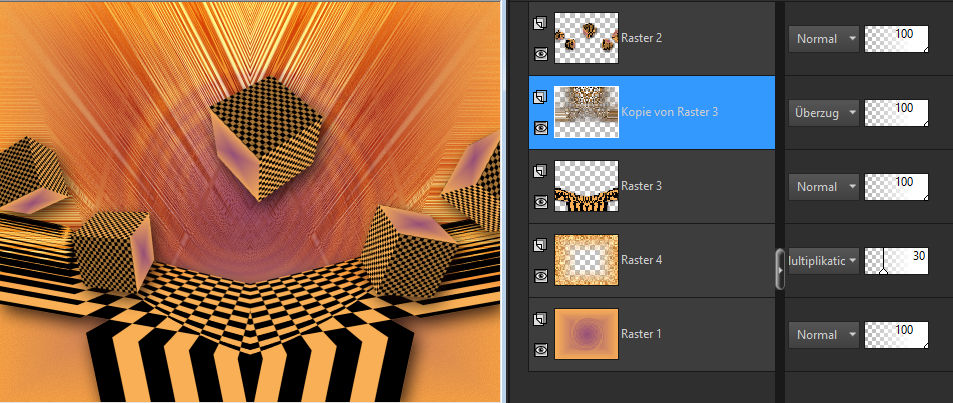Click the Raster 1 spiral layer thumbnail
This screenshot has height=403, width=953.
(586, 334)
